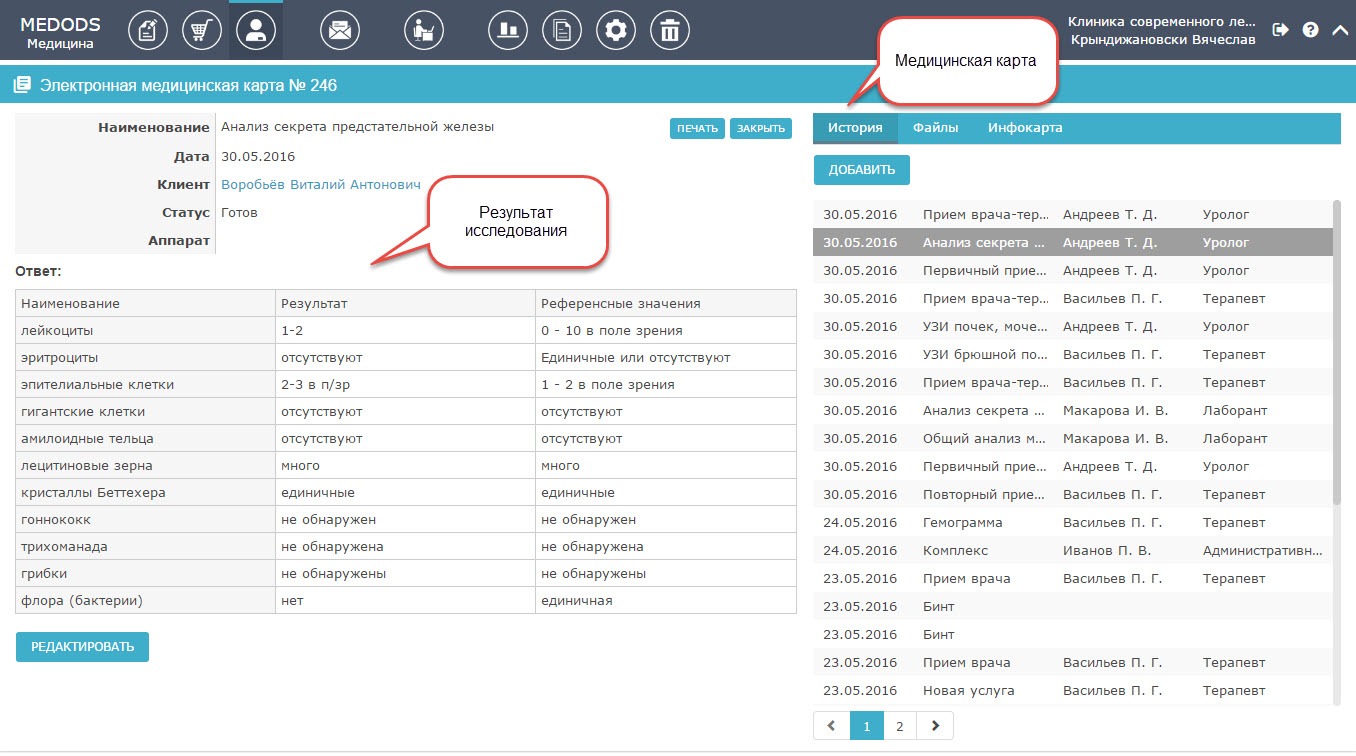The height and width of the screenshot is (756, 1356).
Task: Click the shopping cart icon
Action: (202, 30)
